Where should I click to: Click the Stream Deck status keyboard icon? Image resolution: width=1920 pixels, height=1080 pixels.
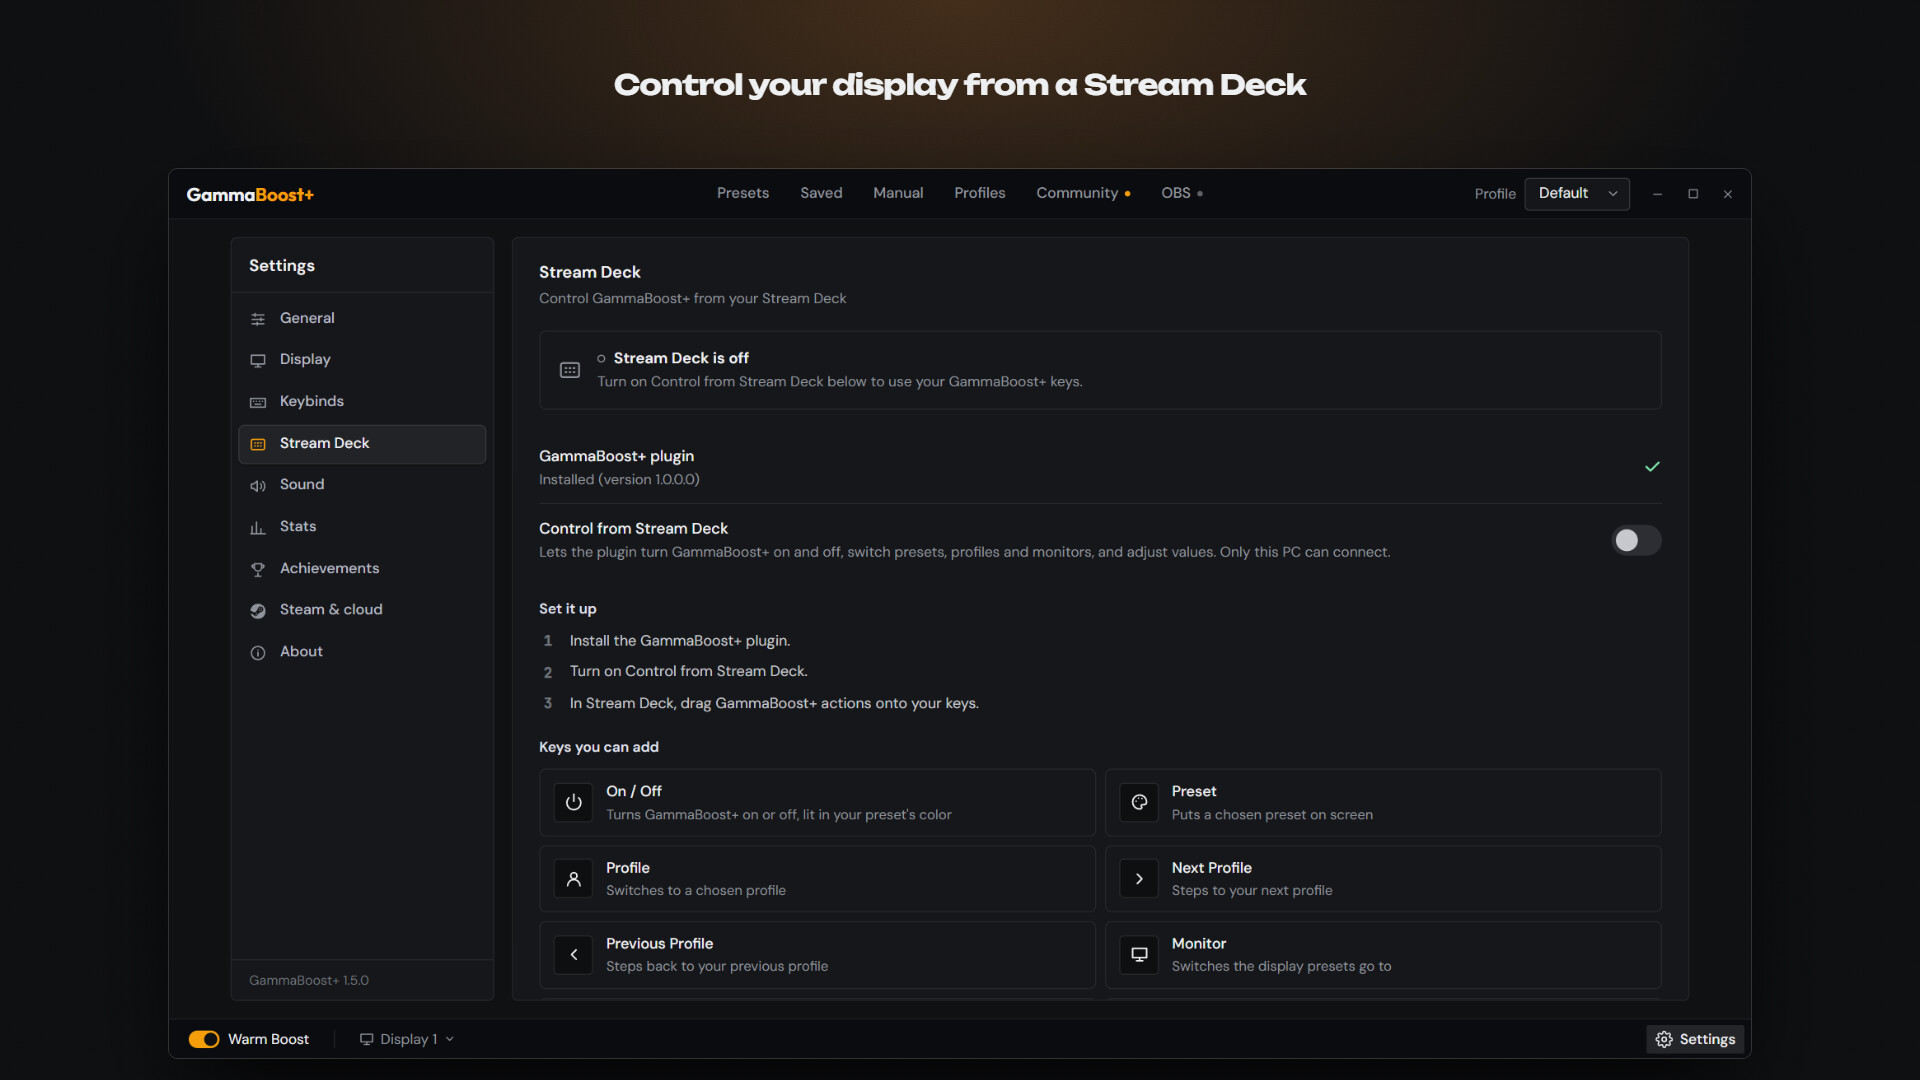[570, 370]
